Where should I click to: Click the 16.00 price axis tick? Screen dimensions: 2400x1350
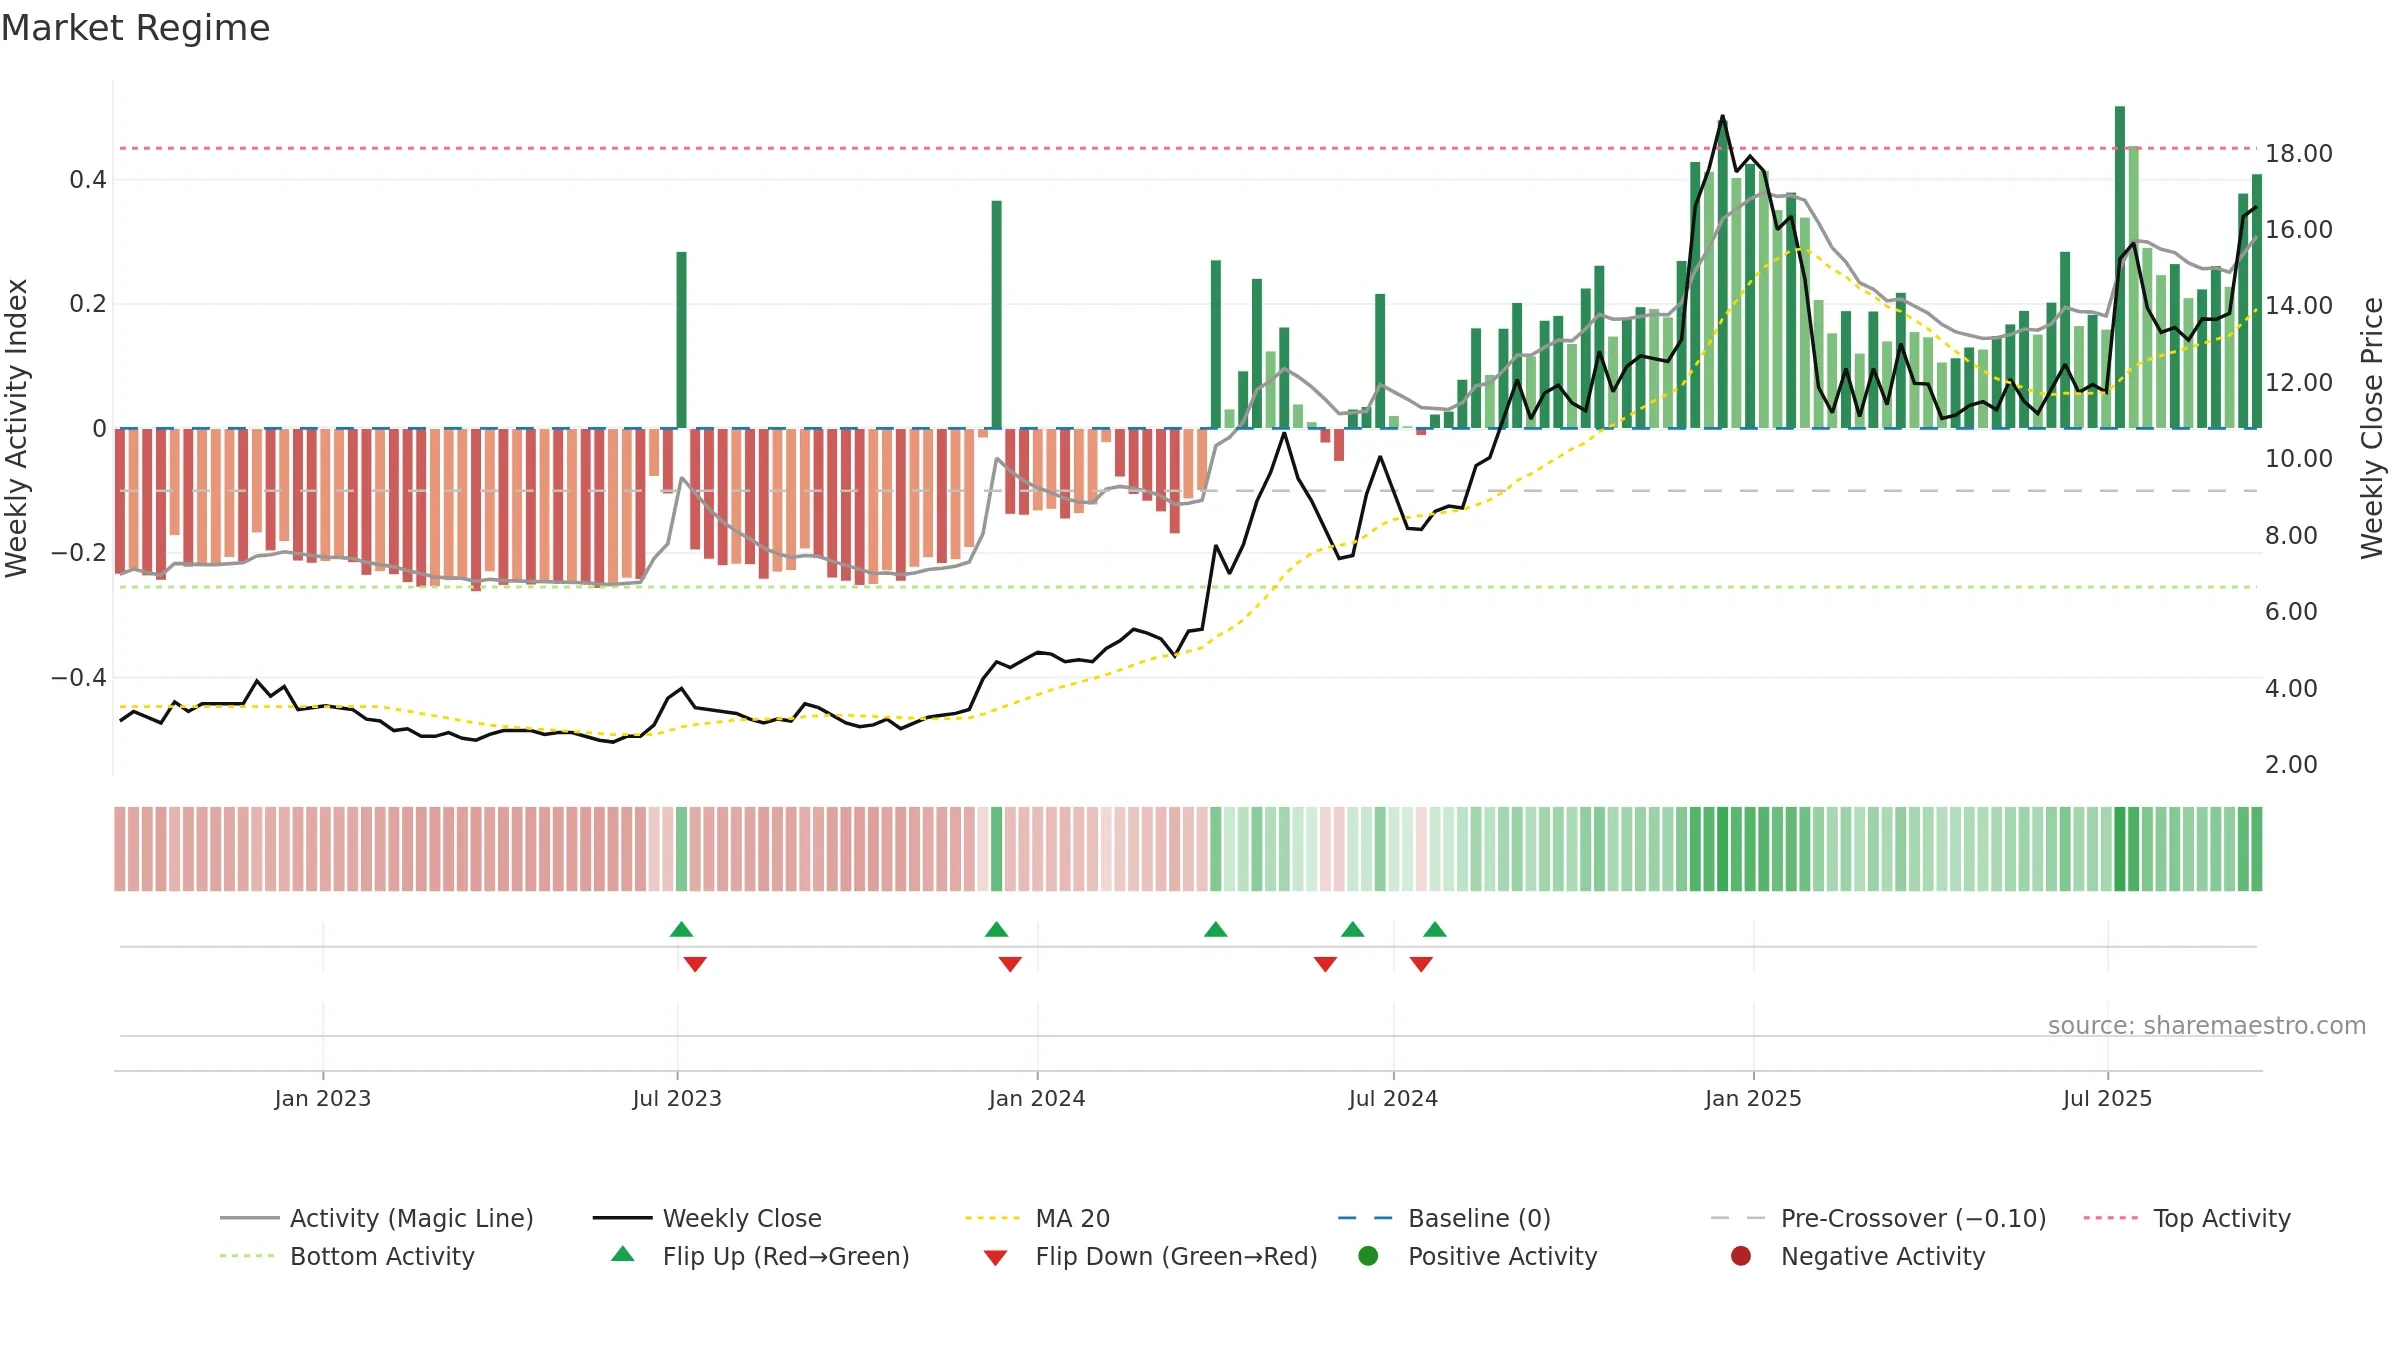[2299, 230]
